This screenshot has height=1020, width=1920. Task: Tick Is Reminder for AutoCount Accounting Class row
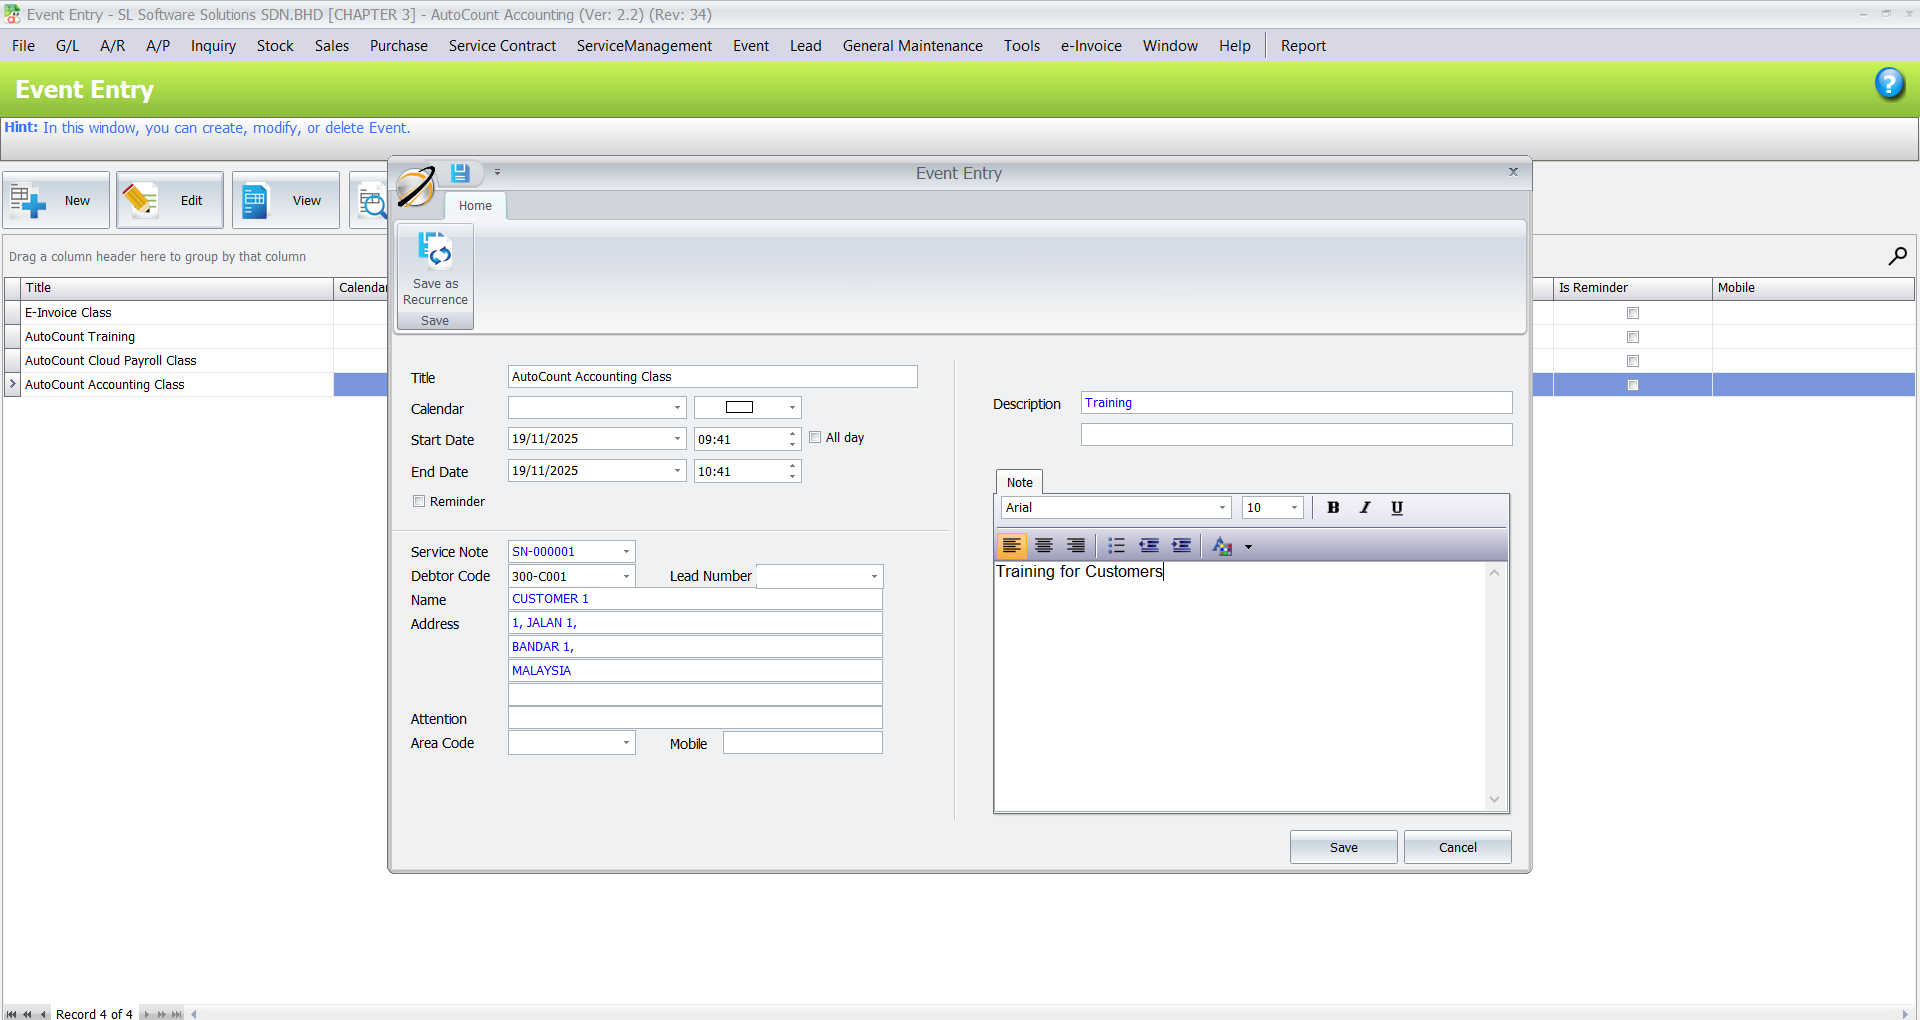pos(1633,384)
